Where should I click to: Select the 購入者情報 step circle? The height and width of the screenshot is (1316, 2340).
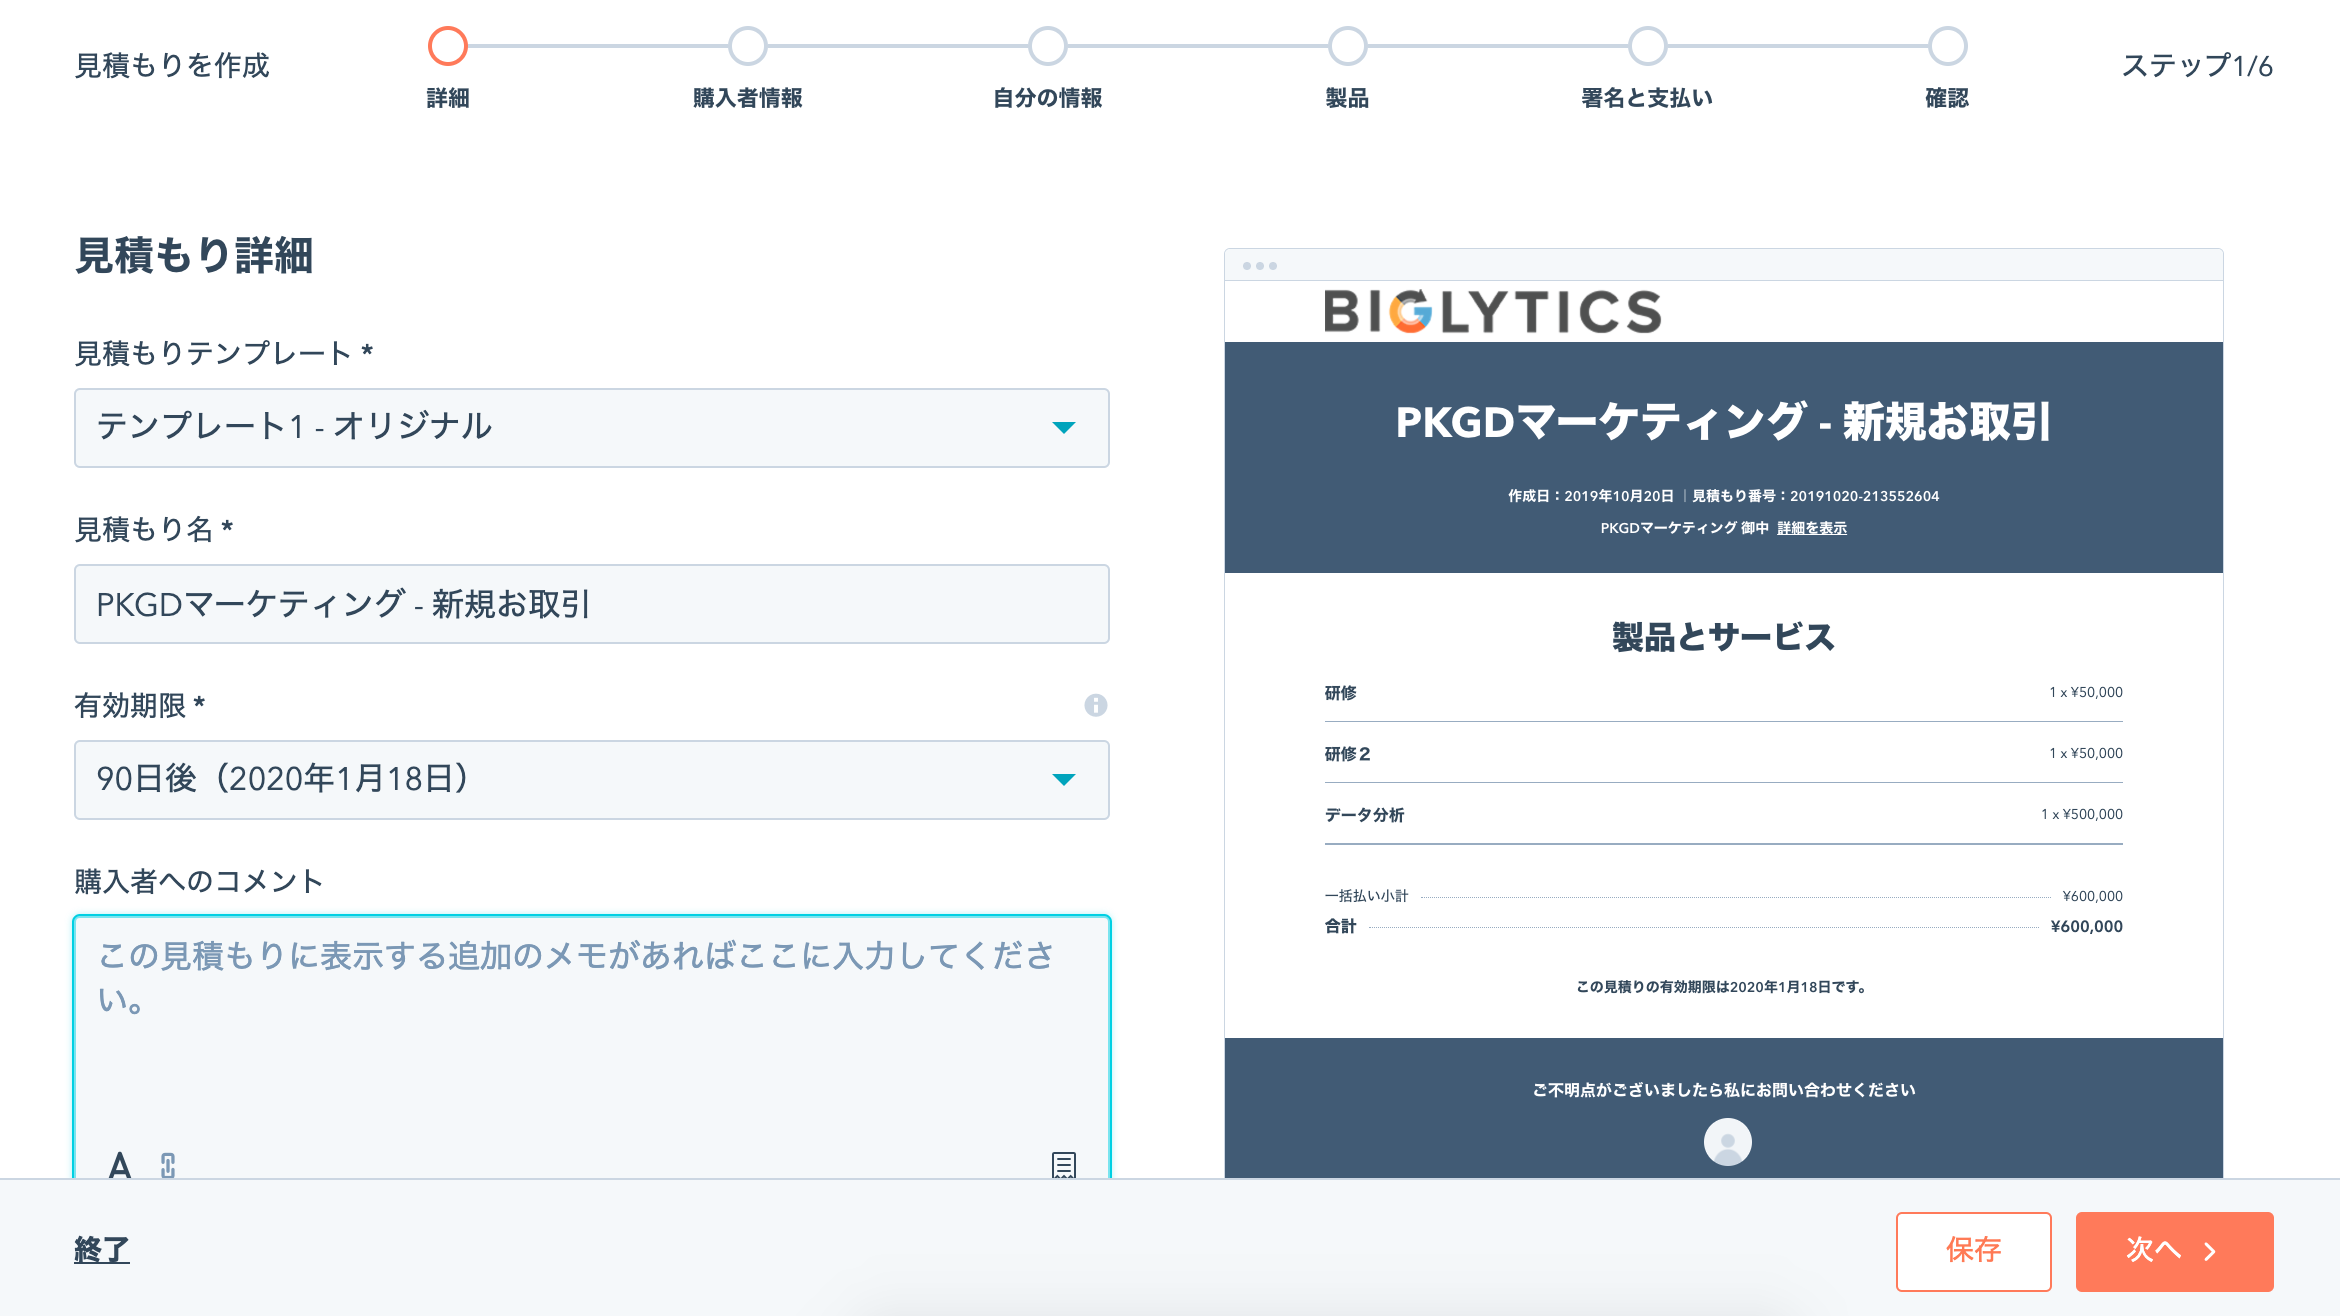pos(748,46)
